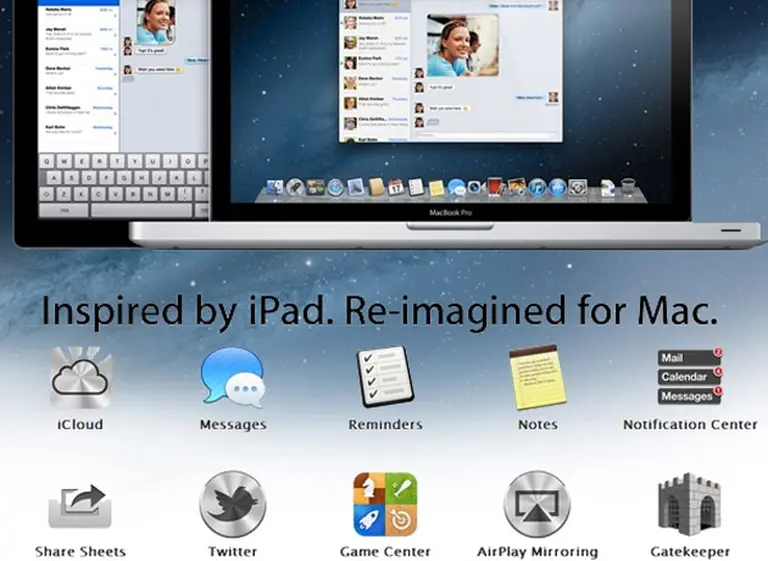Select Chris conversation in MacBook list
768x561 pixels.
(x=376, y=122)
